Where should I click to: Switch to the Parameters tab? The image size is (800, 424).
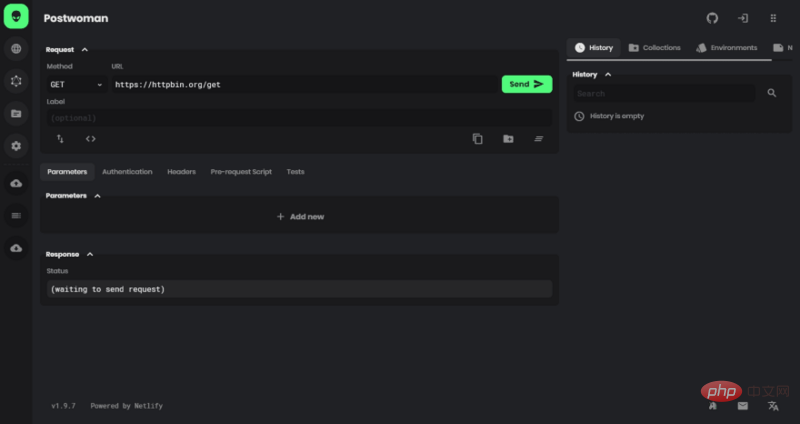(67, 172)
